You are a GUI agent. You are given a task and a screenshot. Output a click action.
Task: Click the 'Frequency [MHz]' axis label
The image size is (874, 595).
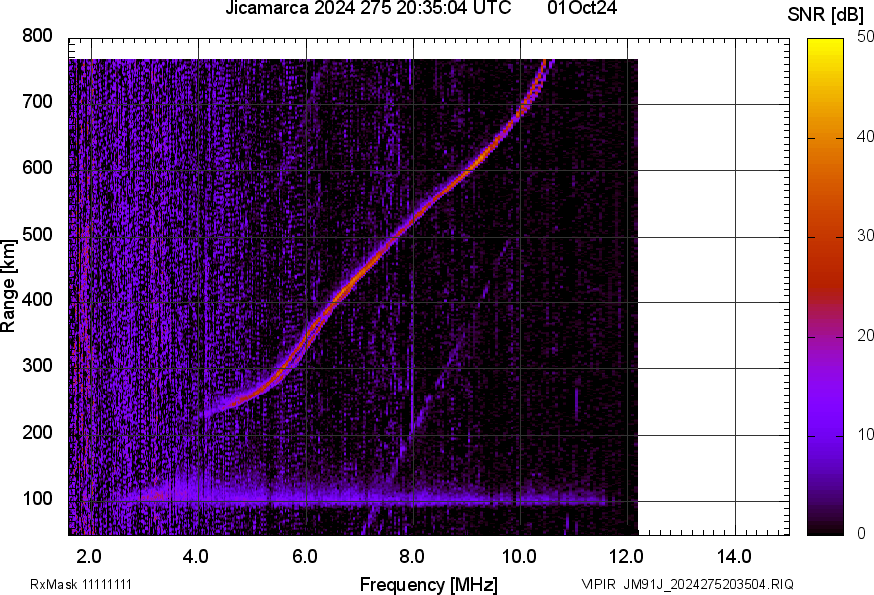tap(429, 584)
